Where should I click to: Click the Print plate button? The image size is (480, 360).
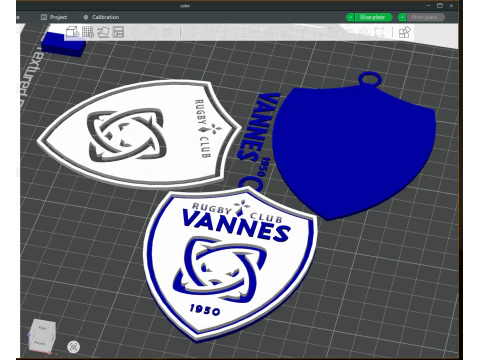pos(425,17)
